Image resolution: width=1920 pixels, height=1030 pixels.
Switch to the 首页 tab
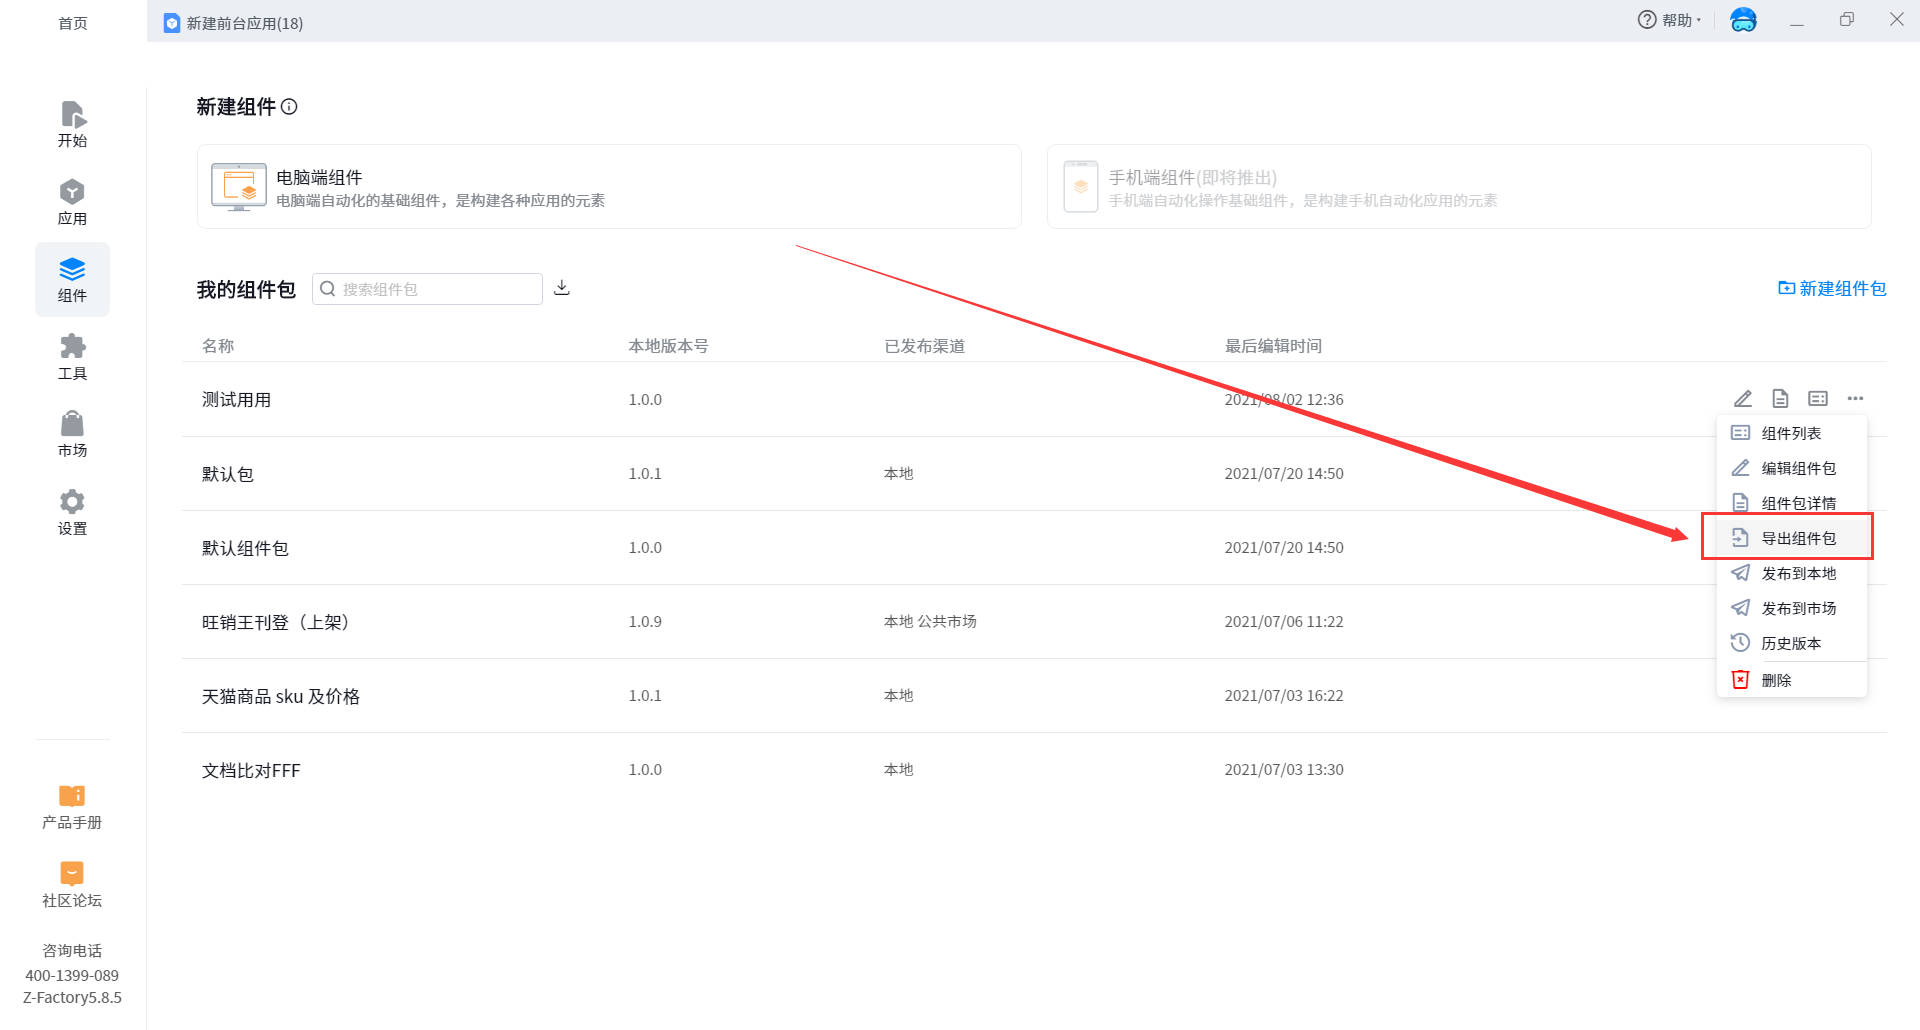pyautogui.click(x=72, y=23)
